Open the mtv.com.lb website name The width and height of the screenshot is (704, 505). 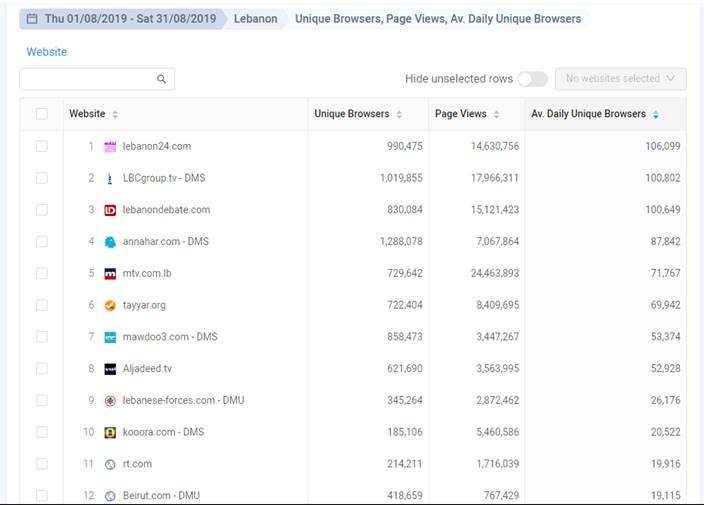click(x=147, y=273)
